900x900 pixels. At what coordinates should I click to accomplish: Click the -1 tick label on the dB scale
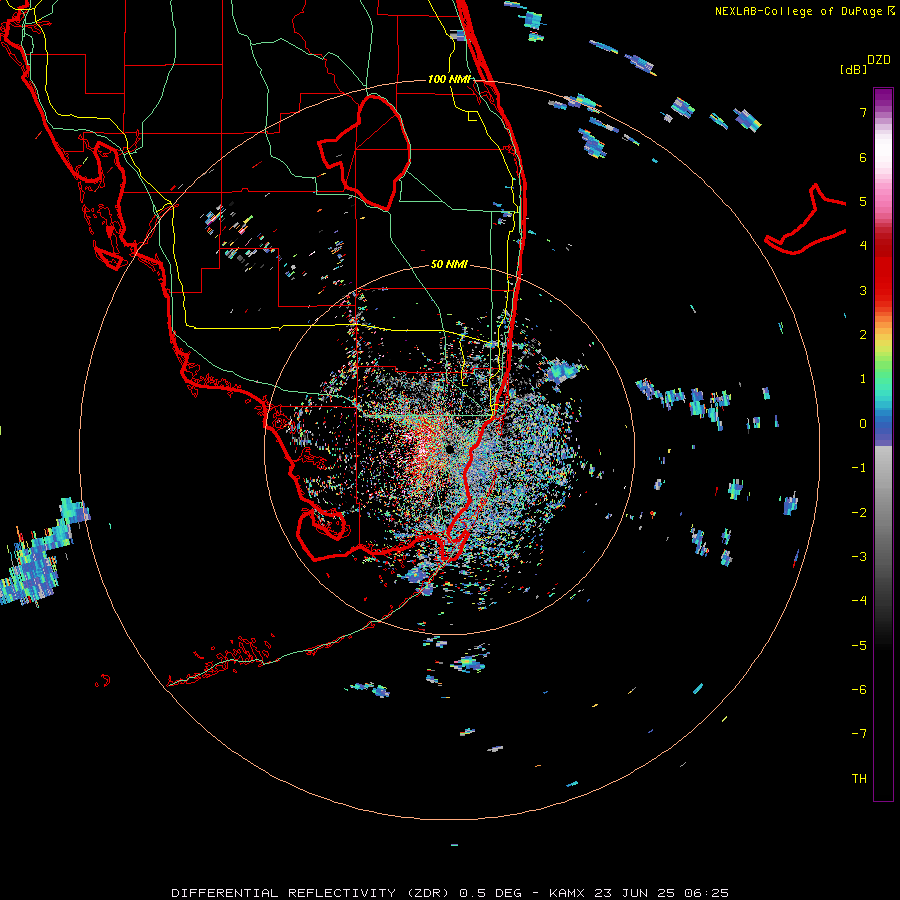pos(859,468)
